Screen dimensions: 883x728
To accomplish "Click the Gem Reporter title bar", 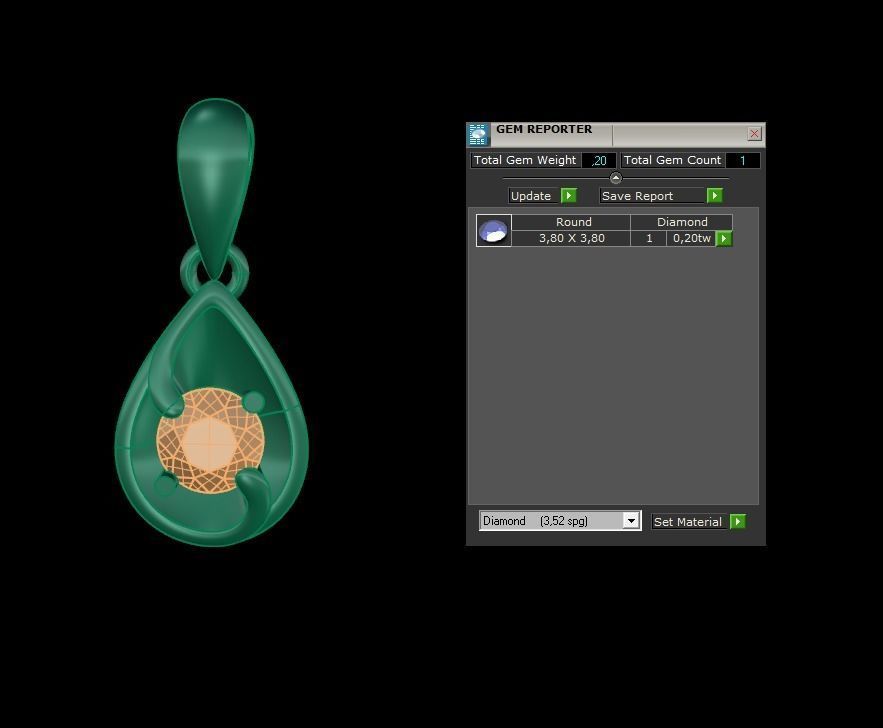I will 617,133.
